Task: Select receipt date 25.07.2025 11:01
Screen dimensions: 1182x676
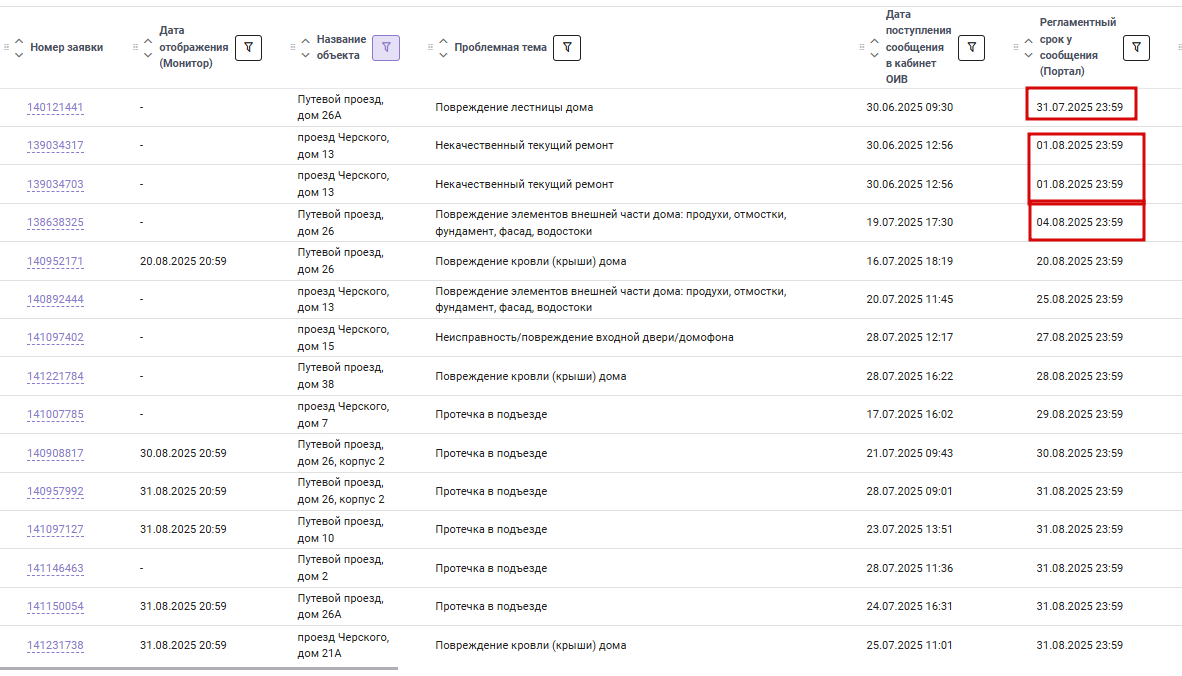Action: [x=910, y=645]
